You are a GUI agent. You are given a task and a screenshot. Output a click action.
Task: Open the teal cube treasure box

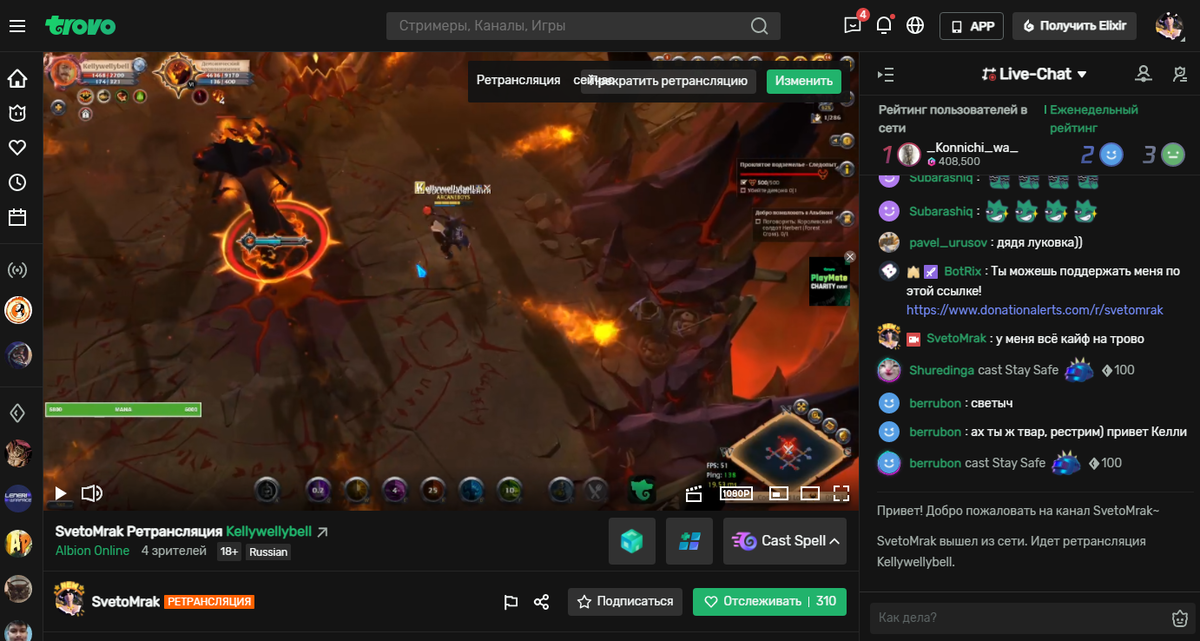(x=632, y=541)
